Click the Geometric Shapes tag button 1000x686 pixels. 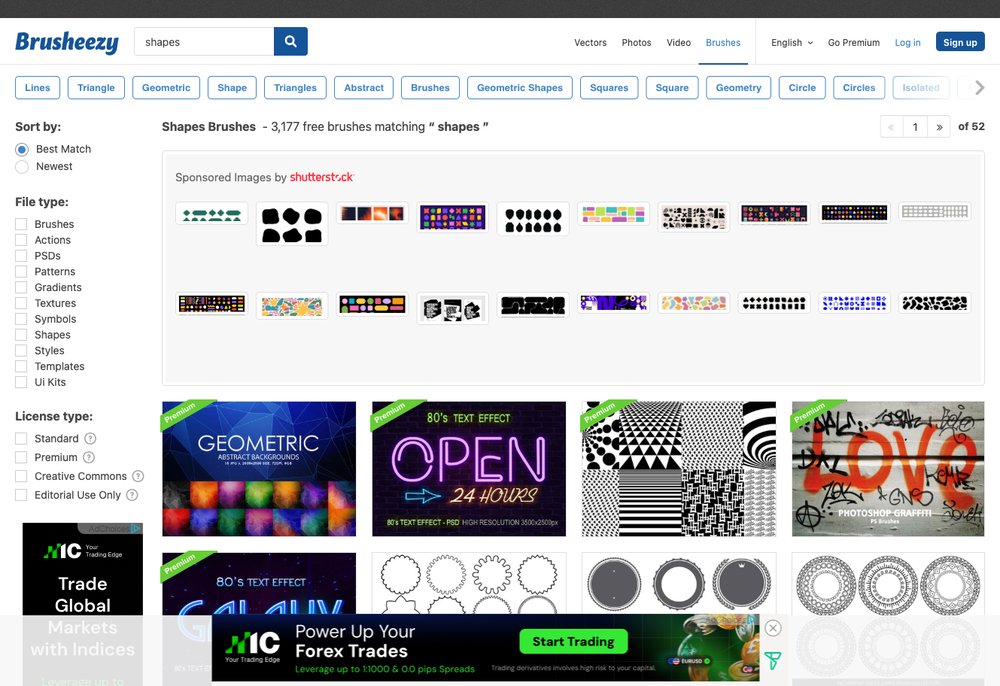tap(520, 88)
